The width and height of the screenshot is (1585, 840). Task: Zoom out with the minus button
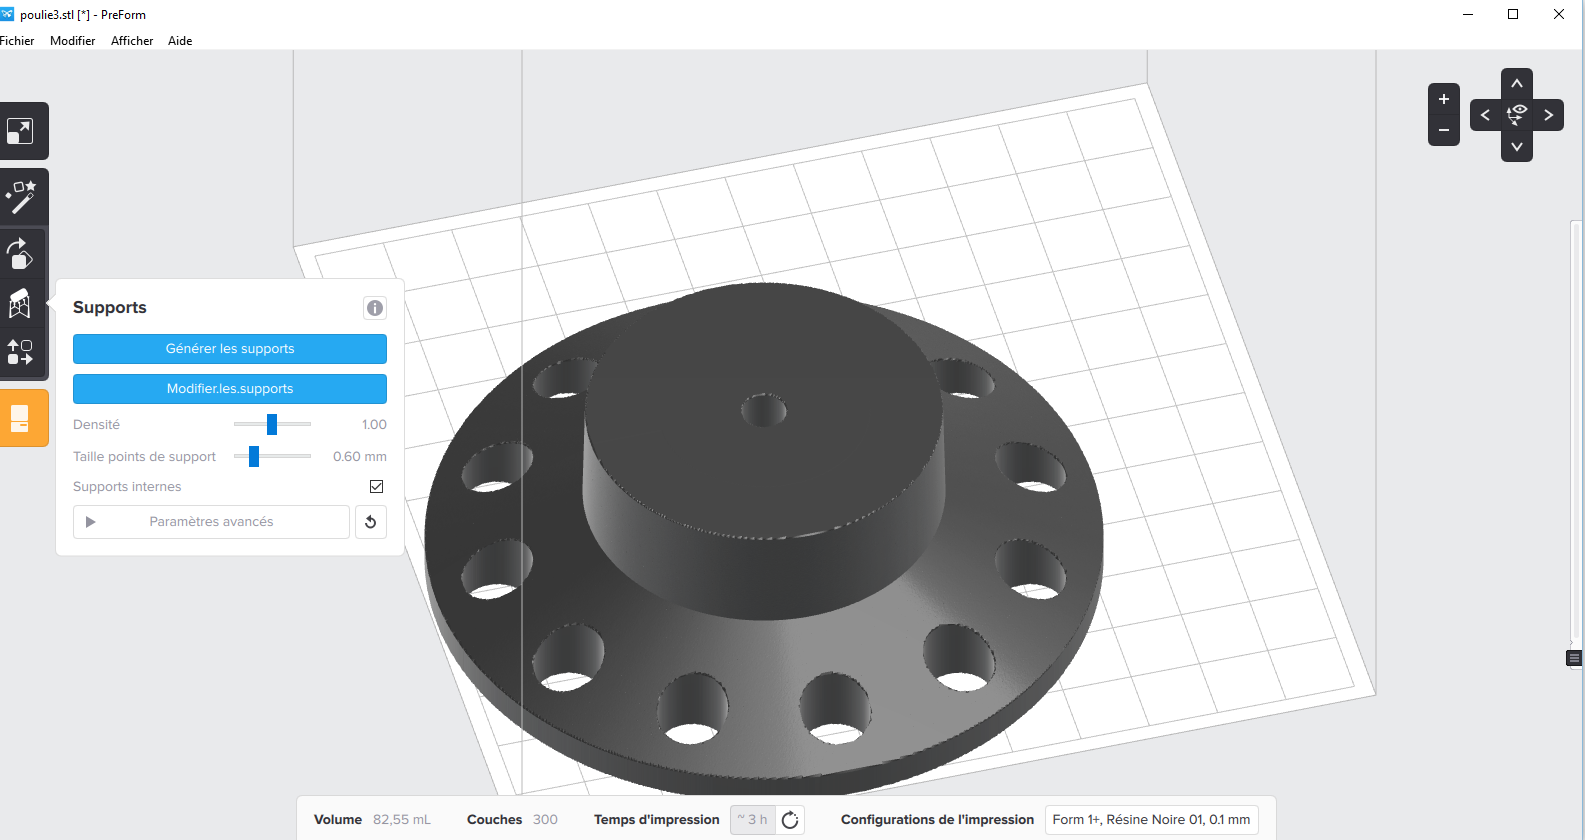(x=1444, y=130)
